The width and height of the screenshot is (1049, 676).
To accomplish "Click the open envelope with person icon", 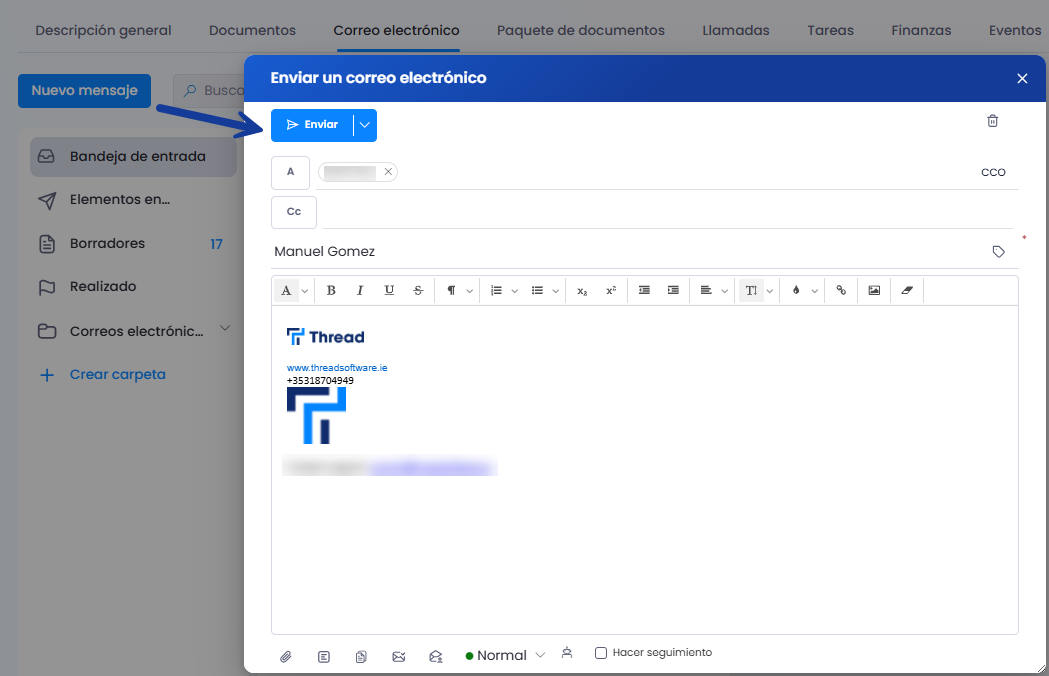I will [436, 657].
